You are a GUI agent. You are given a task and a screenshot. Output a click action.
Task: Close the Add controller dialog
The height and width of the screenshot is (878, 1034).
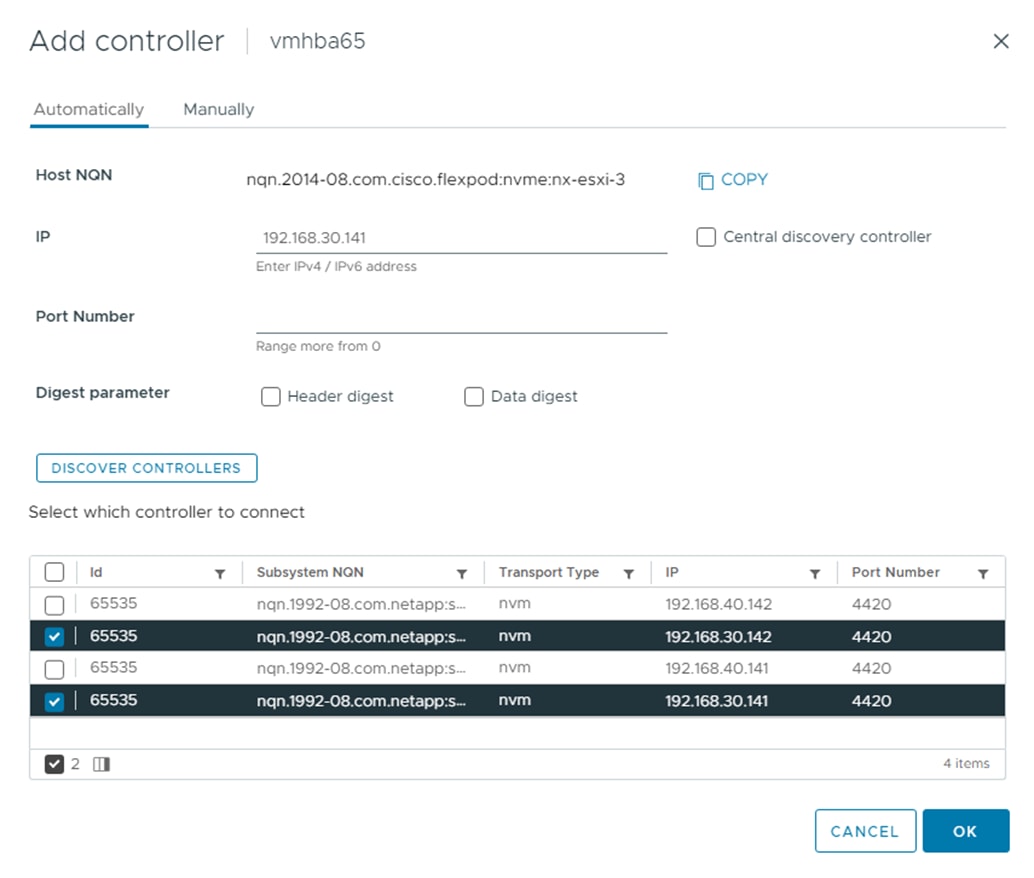point(1000,41)
